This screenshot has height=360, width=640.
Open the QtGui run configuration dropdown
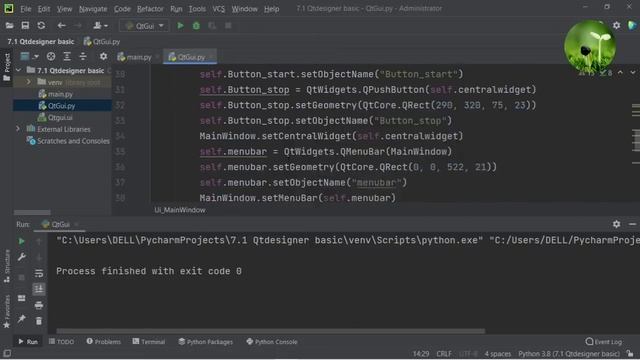(144, 26)
